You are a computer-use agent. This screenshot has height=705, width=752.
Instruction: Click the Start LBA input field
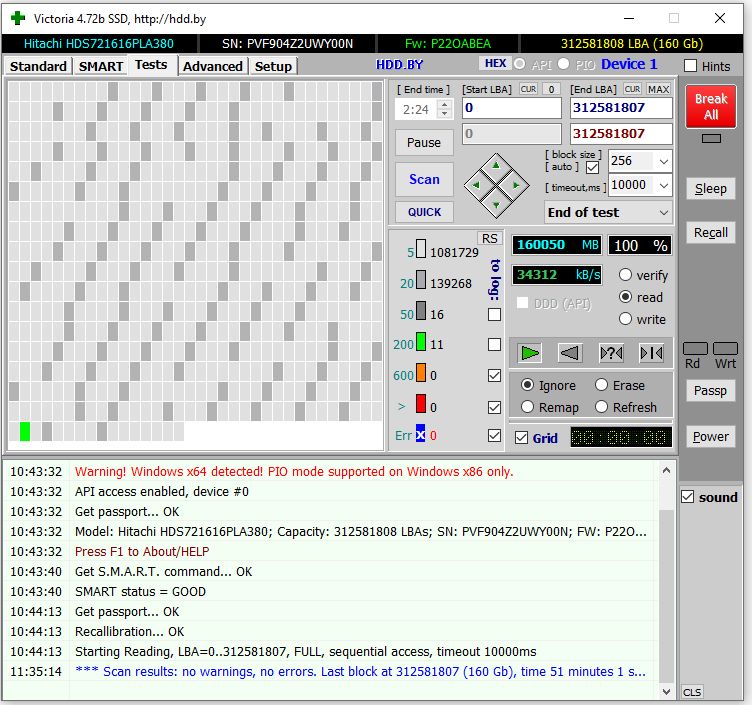point(512,108)
